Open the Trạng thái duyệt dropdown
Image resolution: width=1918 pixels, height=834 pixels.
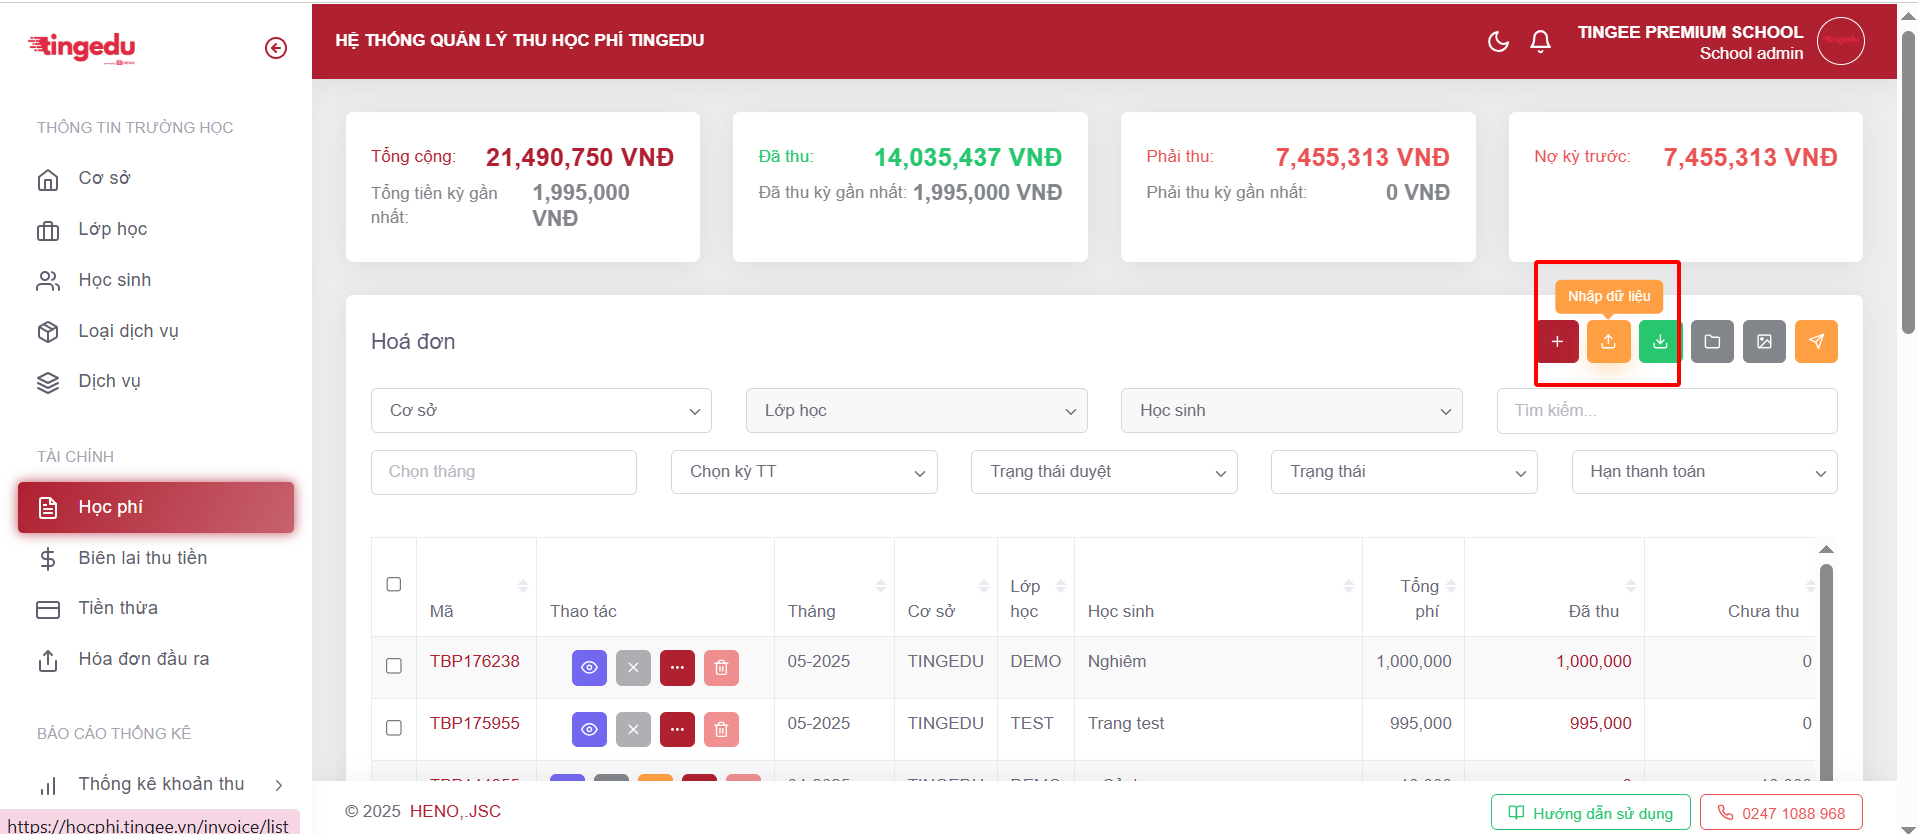[x=1104, y=472]
